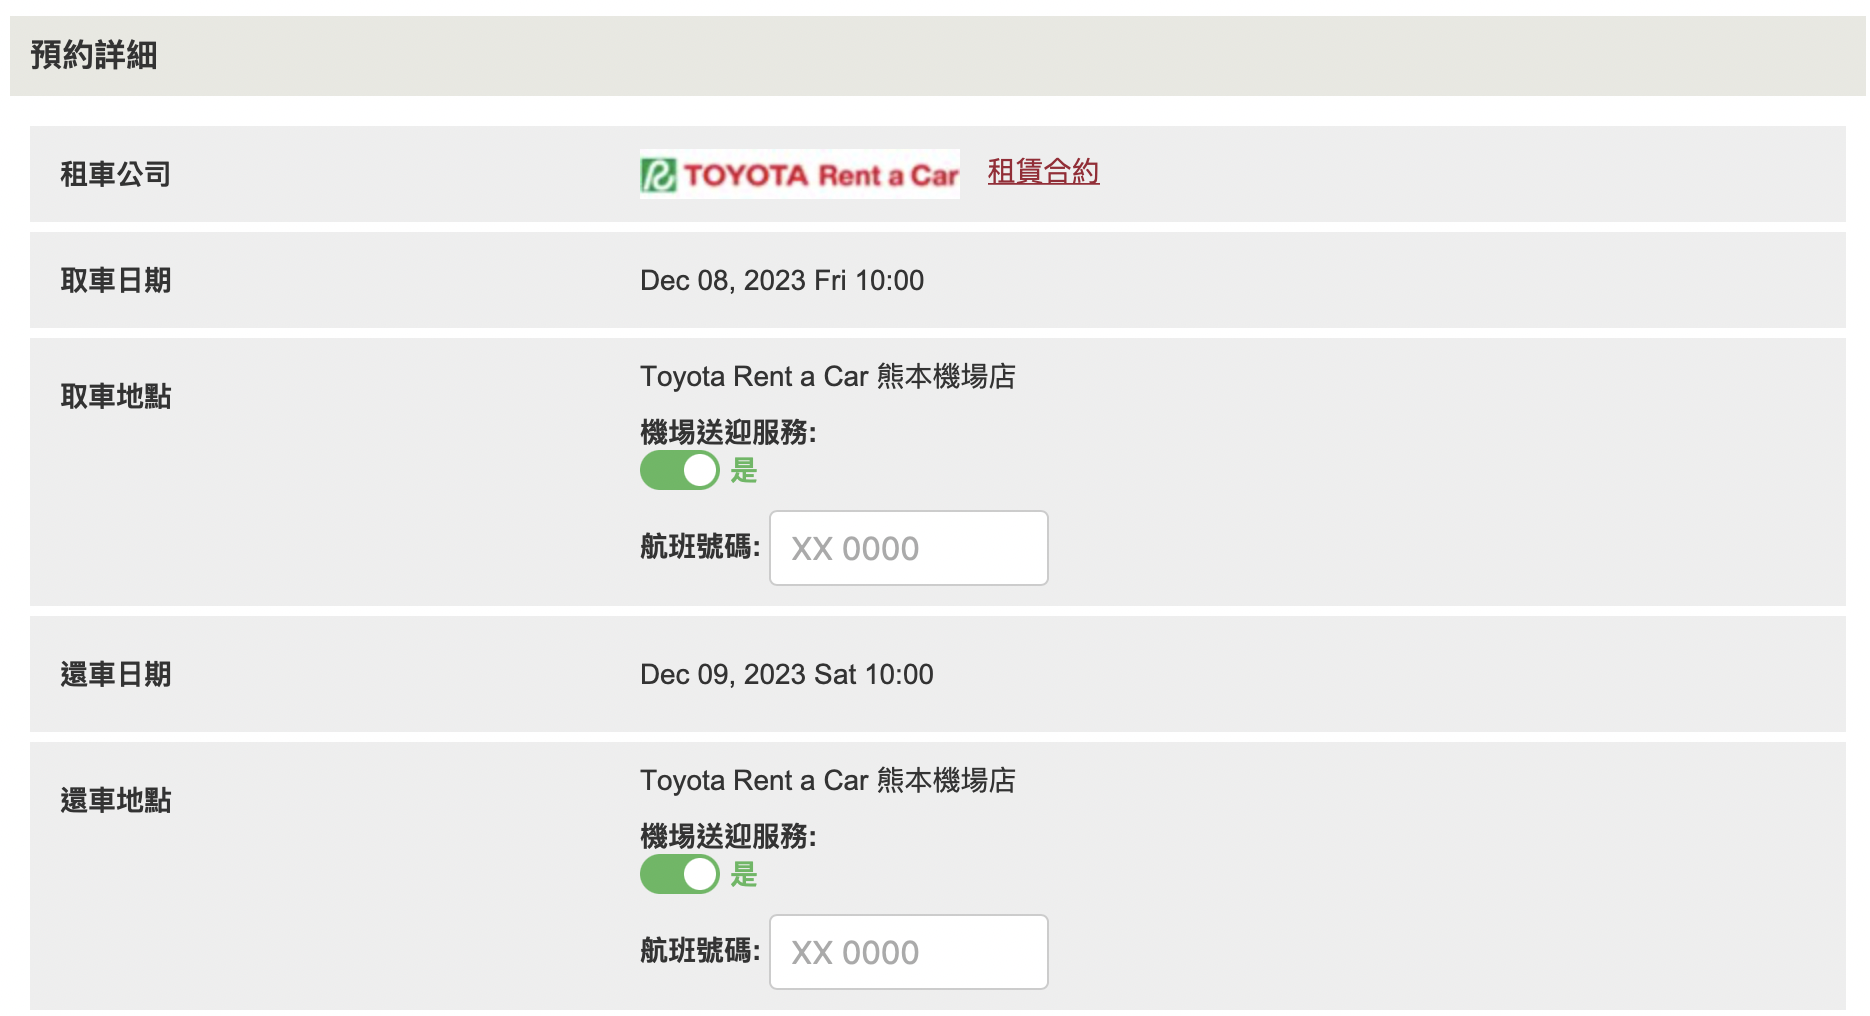Viewport: 1870px width, 1016px height.
Task: Click the 取車地點 row label
Action: click(115, 396)
